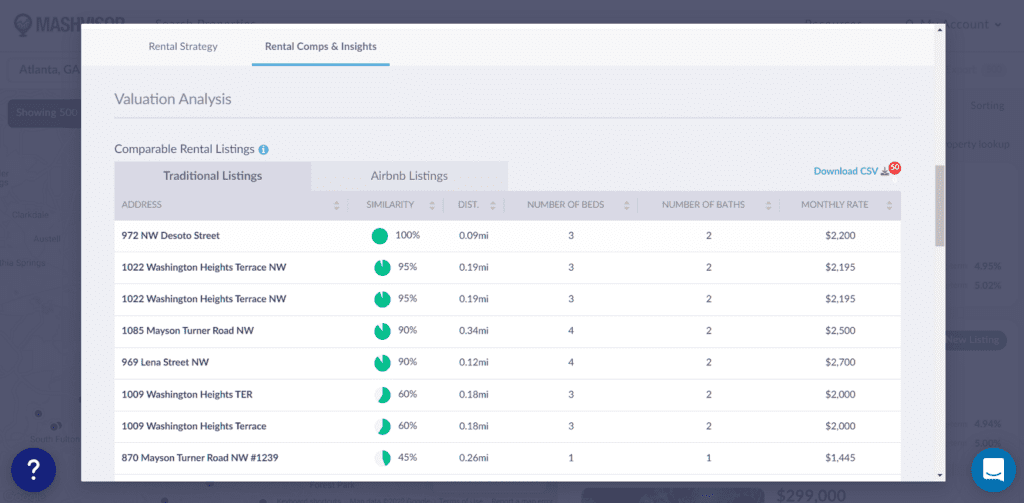The width and height of the screenshot is (1024, 503).
Task: Sort by Monthly Rate column arrows
Action: pos(889,206)
